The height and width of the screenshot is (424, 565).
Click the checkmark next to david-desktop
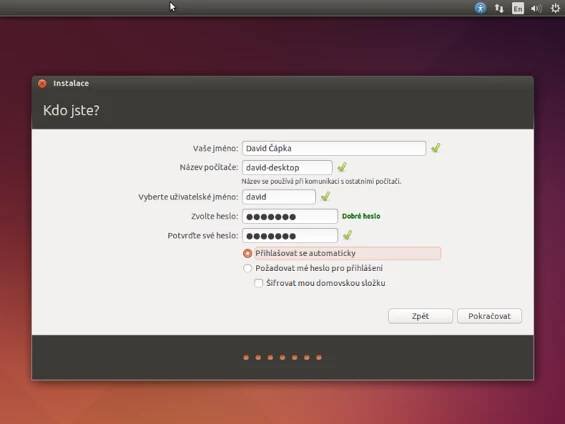click(x=342, y=167)
